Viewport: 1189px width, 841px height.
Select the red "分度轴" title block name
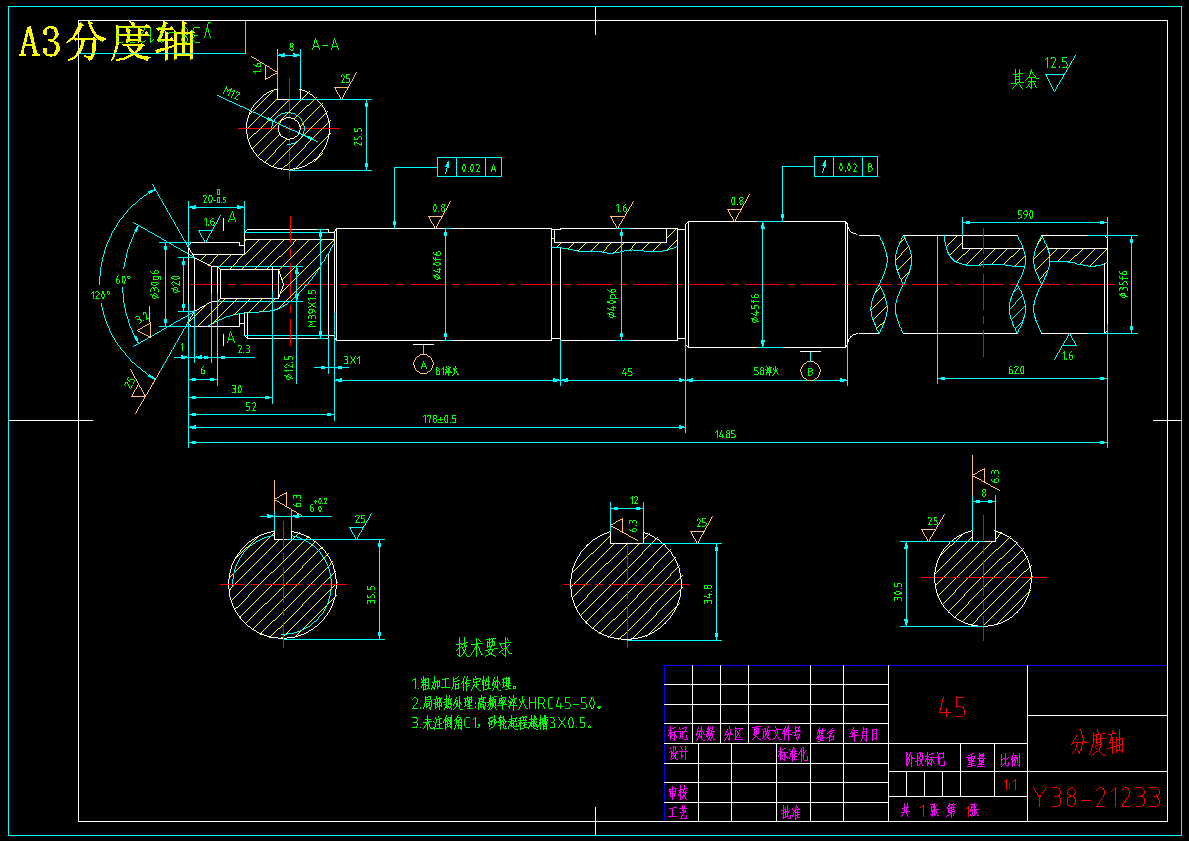pos(1097,742)
